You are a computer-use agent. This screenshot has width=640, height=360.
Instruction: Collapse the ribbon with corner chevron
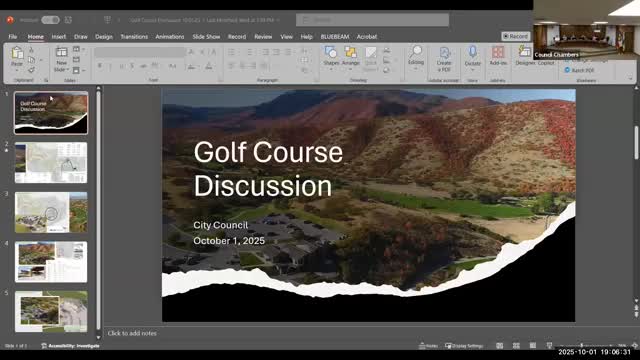point(630,78)
